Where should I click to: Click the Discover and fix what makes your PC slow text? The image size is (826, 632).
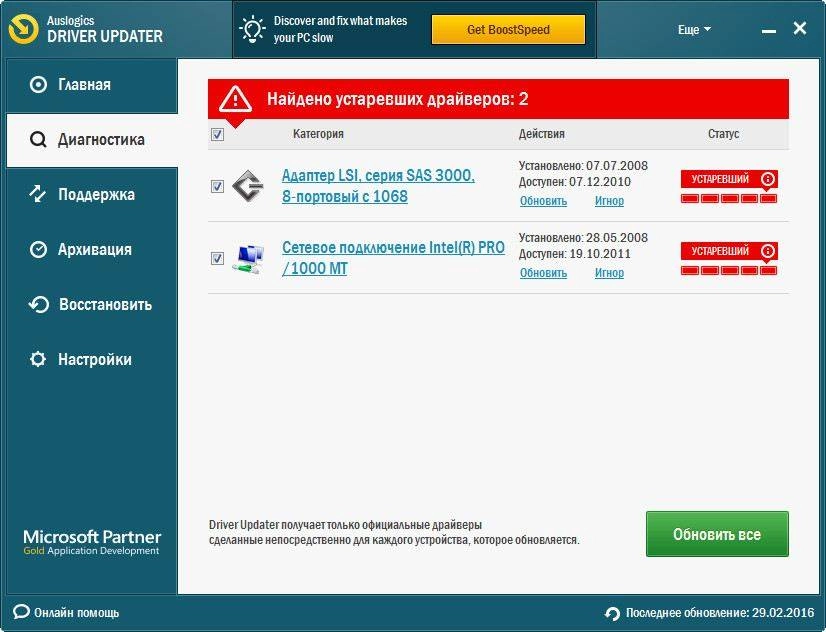(x=340, y=29)
